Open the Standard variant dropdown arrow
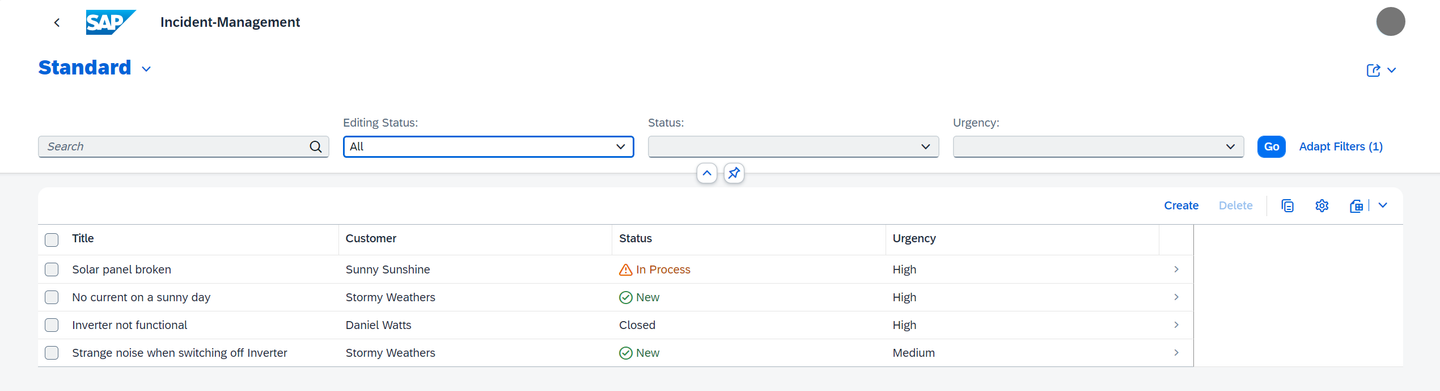This screenshot has height=391, width=1440. [x=146, y=69]
